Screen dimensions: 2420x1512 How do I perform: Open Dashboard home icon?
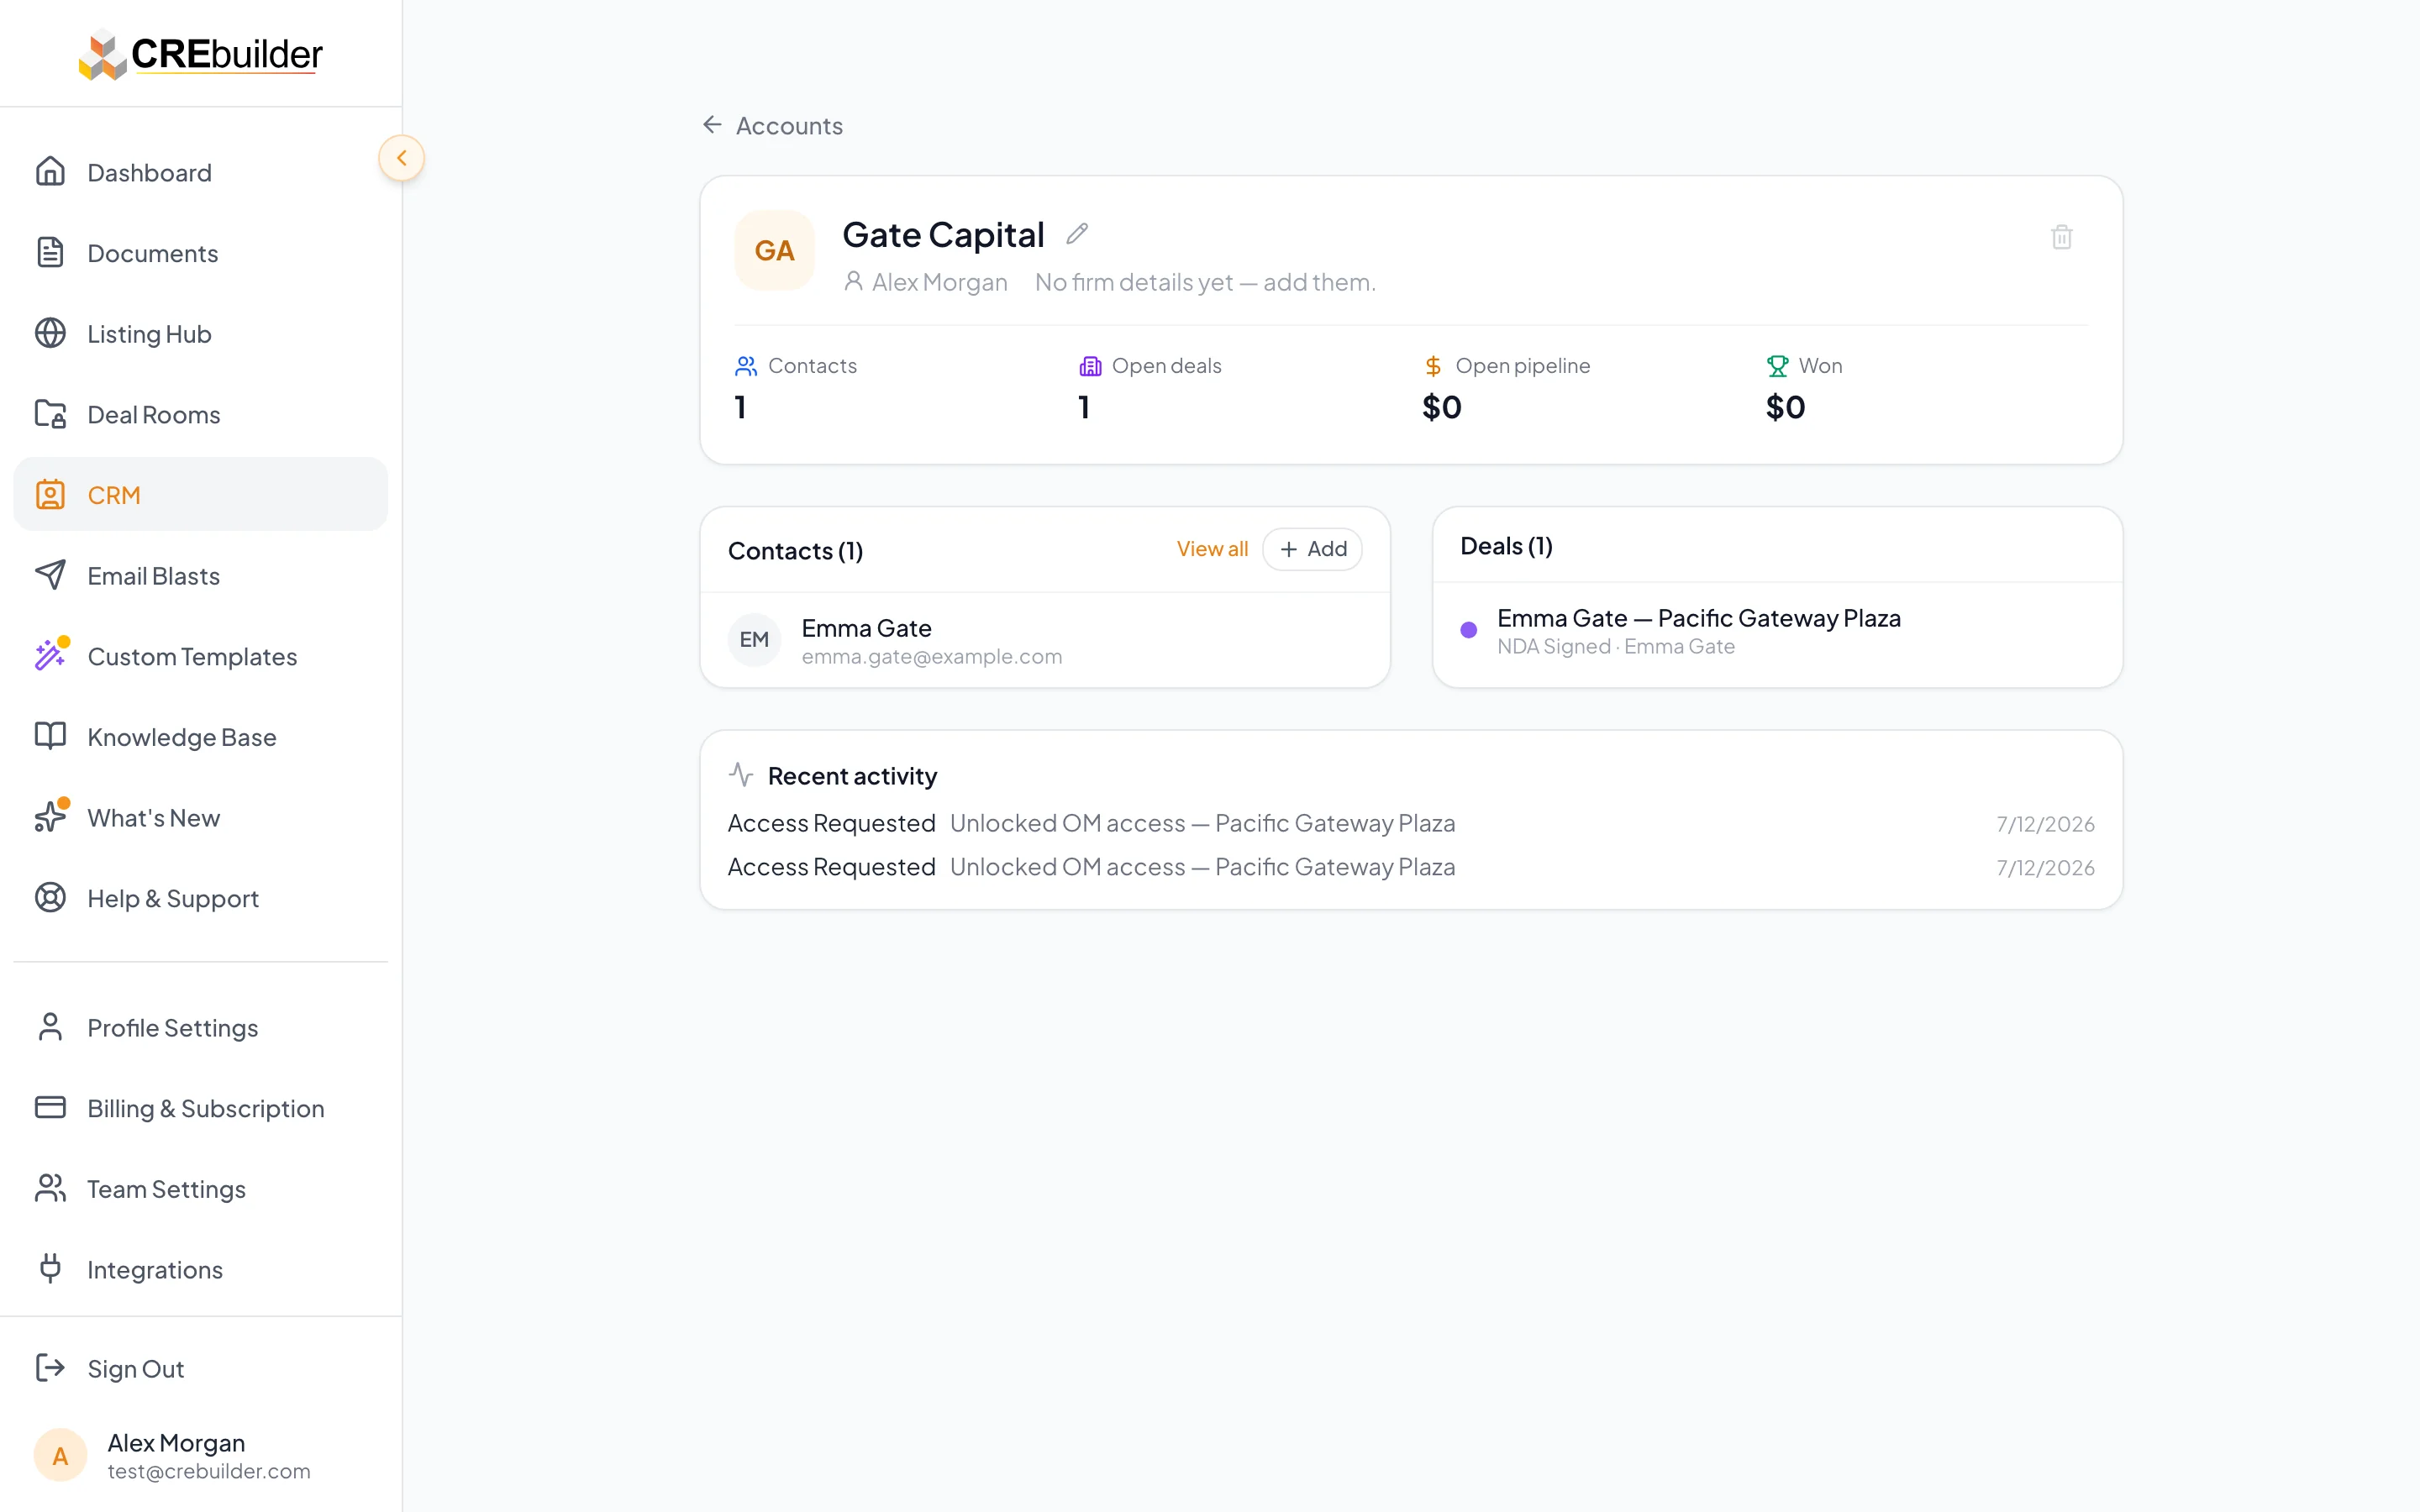tap(50, 172)
